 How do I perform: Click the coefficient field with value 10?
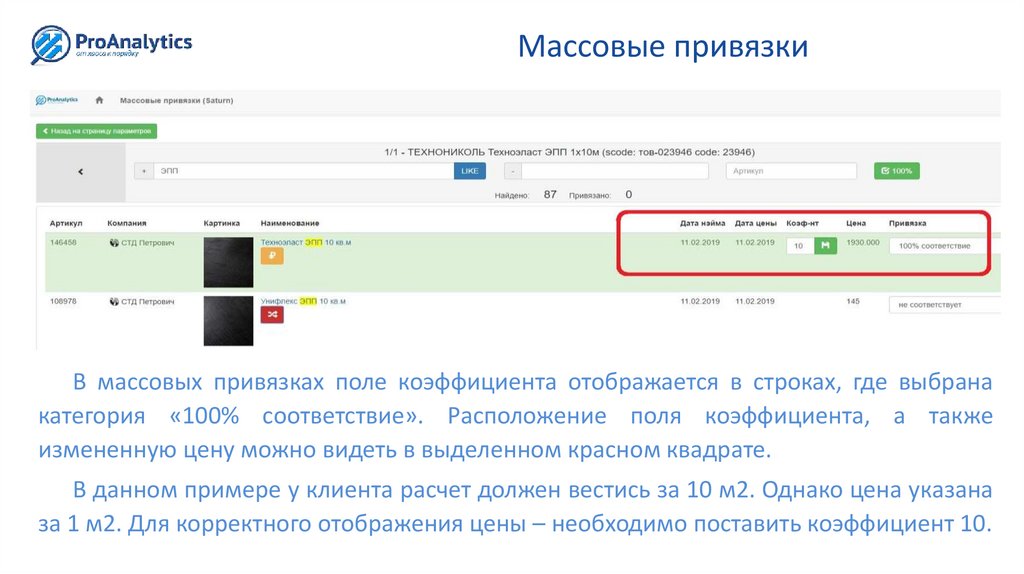(800, 246)
